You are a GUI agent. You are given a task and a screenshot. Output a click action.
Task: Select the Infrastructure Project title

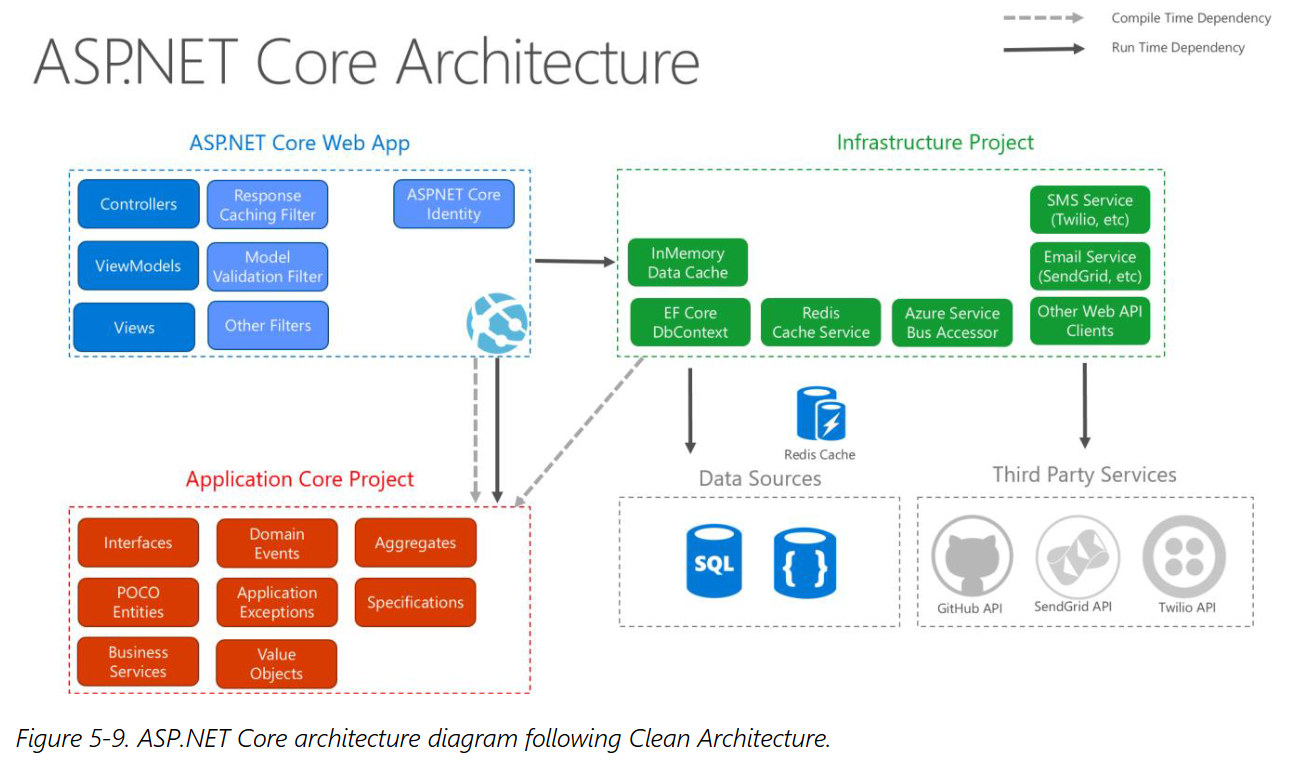pyautogui.click(x=935, y=142)
